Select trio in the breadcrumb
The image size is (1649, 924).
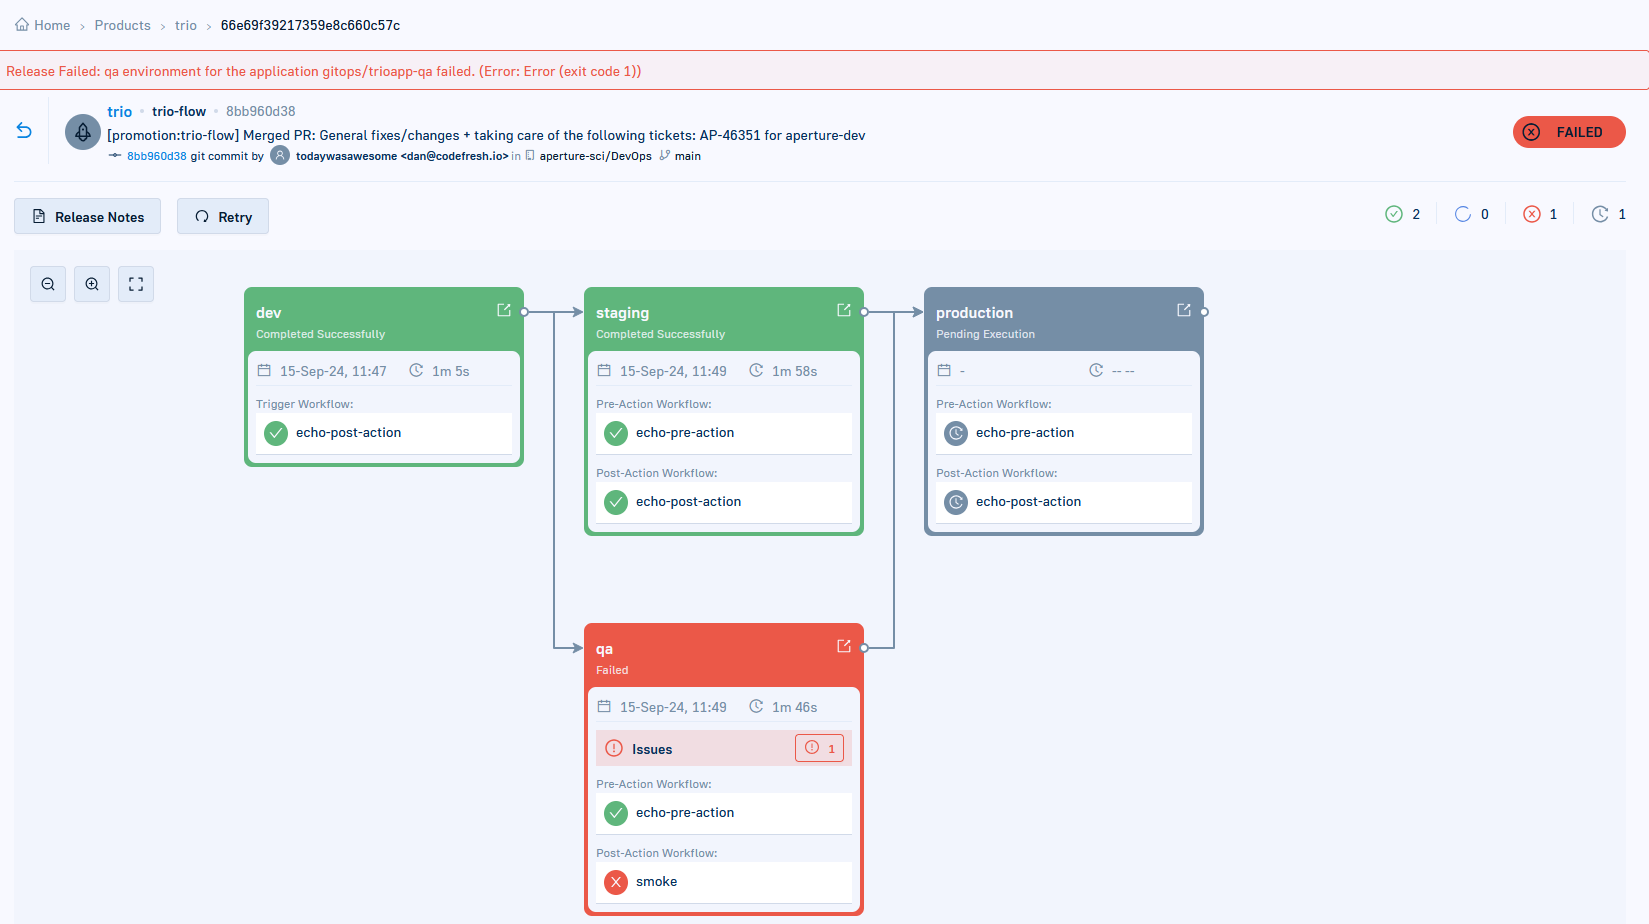(185, 24)
